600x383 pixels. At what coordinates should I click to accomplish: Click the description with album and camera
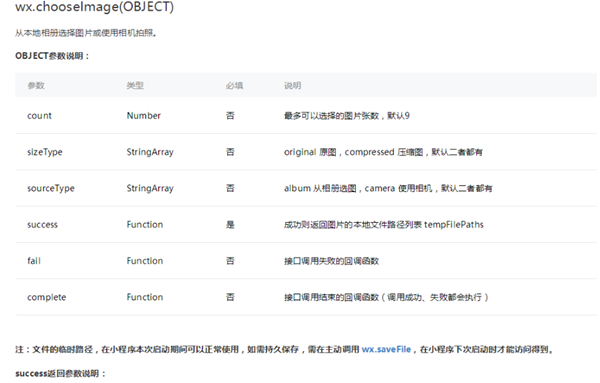coord(388,188)
